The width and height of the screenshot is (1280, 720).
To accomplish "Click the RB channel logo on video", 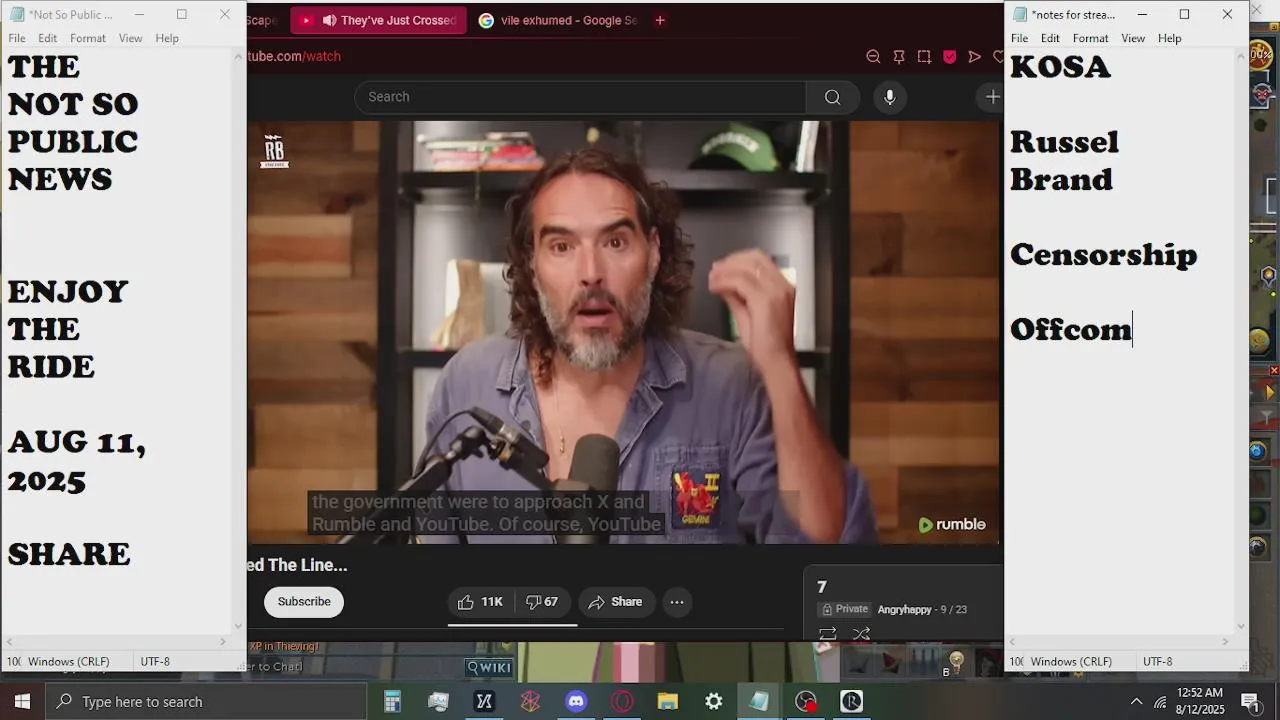I will coord(274,151).
